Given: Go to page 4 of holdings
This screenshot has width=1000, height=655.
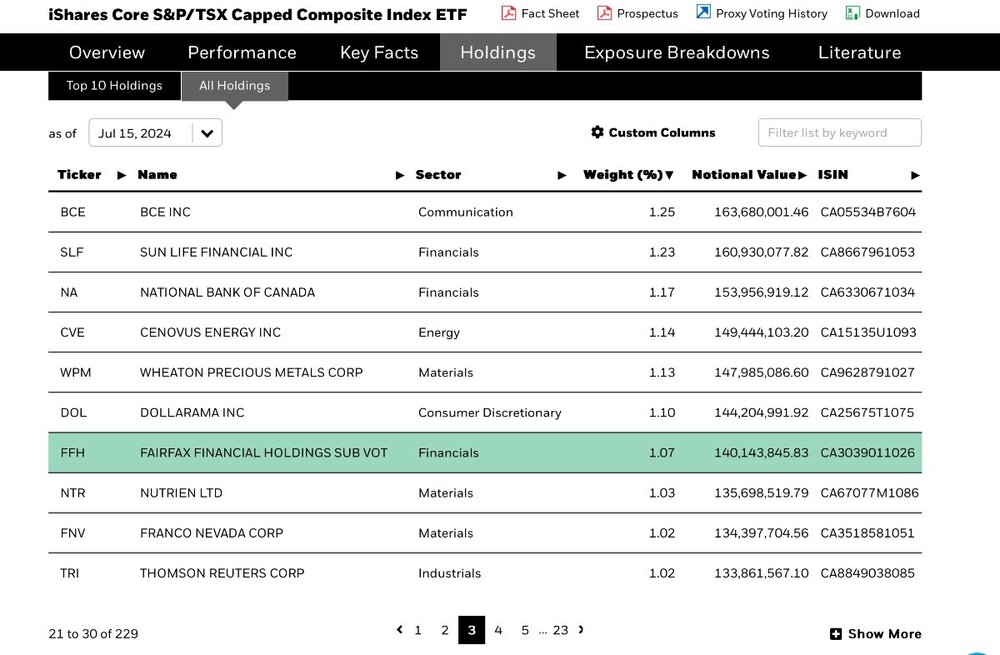Looking at the screenshot, I should [498, 630].
